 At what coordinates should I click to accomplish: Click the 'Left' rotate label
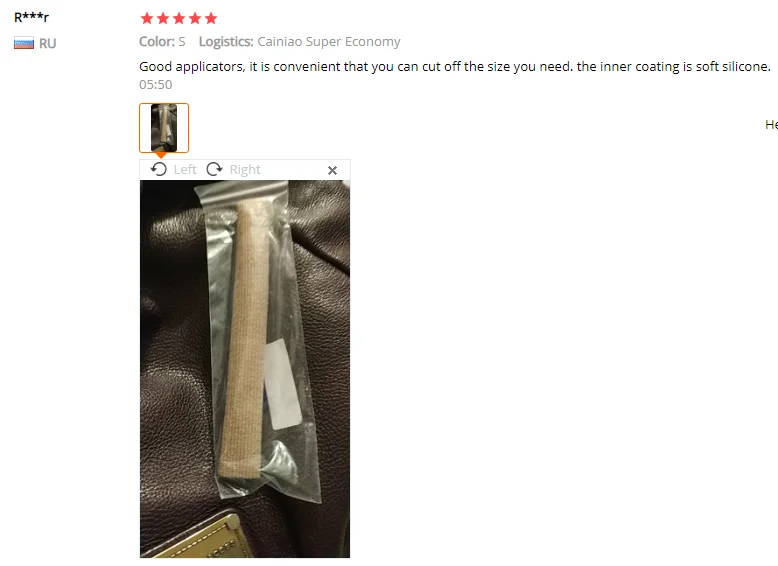coord(185,170)
